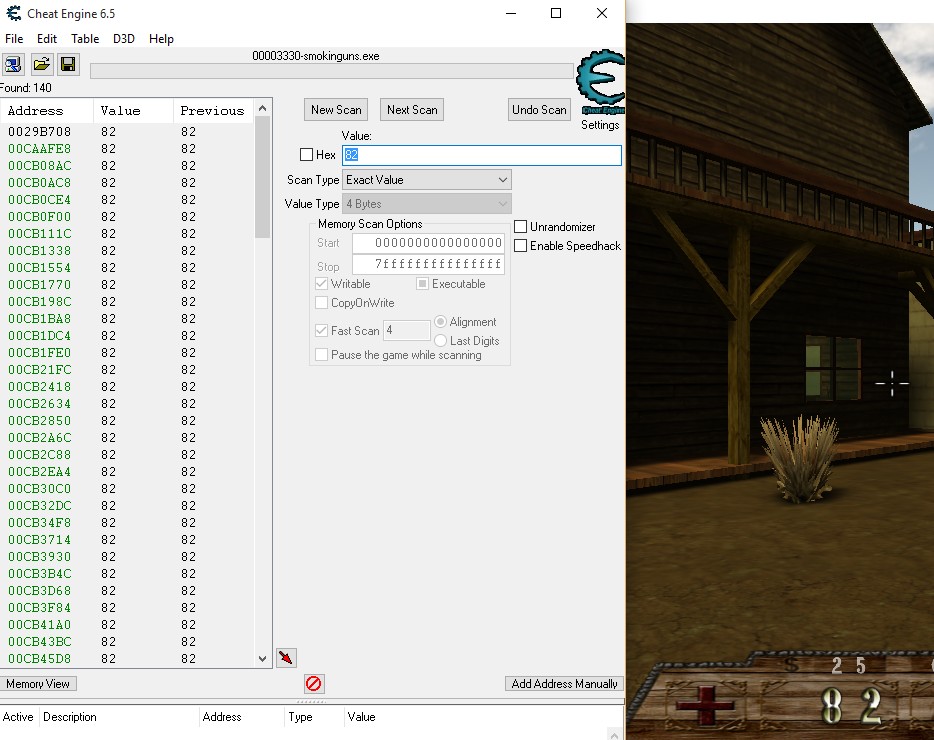Open the Scan Type dropdown
Image resolution: width=934 pixels, height=740 pixels.
point(427,180)
